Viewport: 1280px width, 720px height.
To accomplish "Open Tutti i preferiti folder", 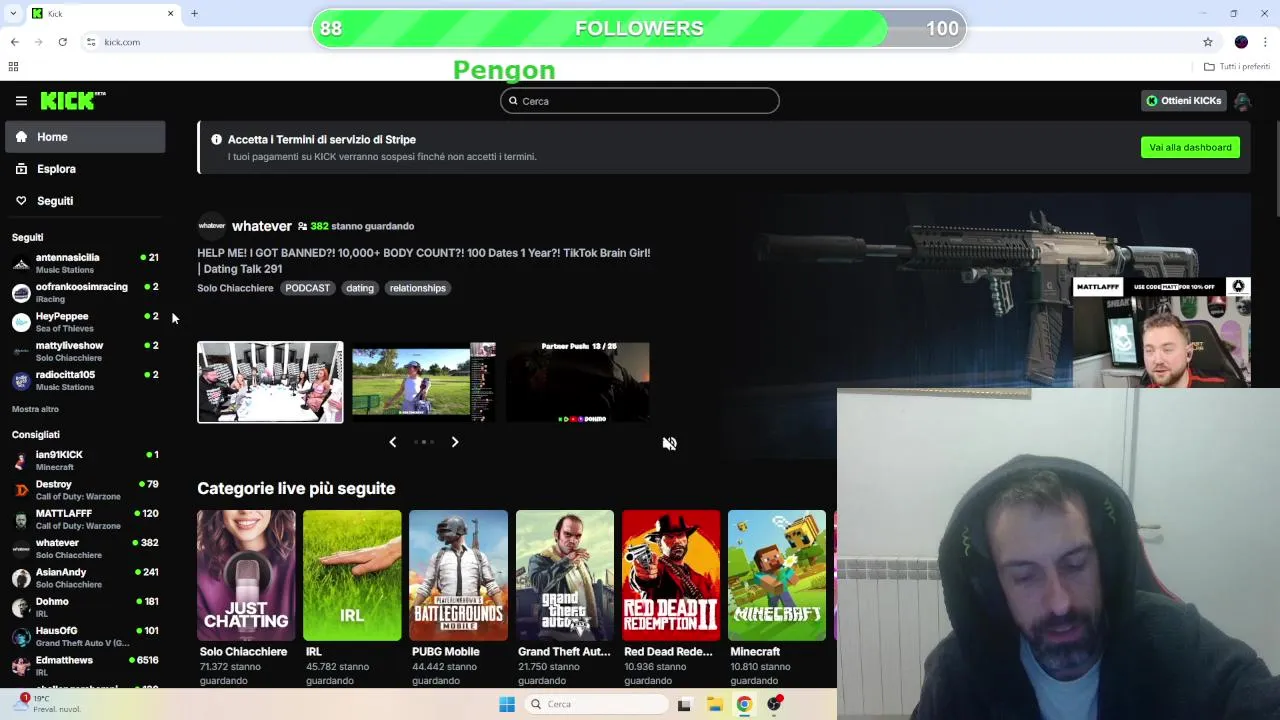I will click(x=1237, y=67).
